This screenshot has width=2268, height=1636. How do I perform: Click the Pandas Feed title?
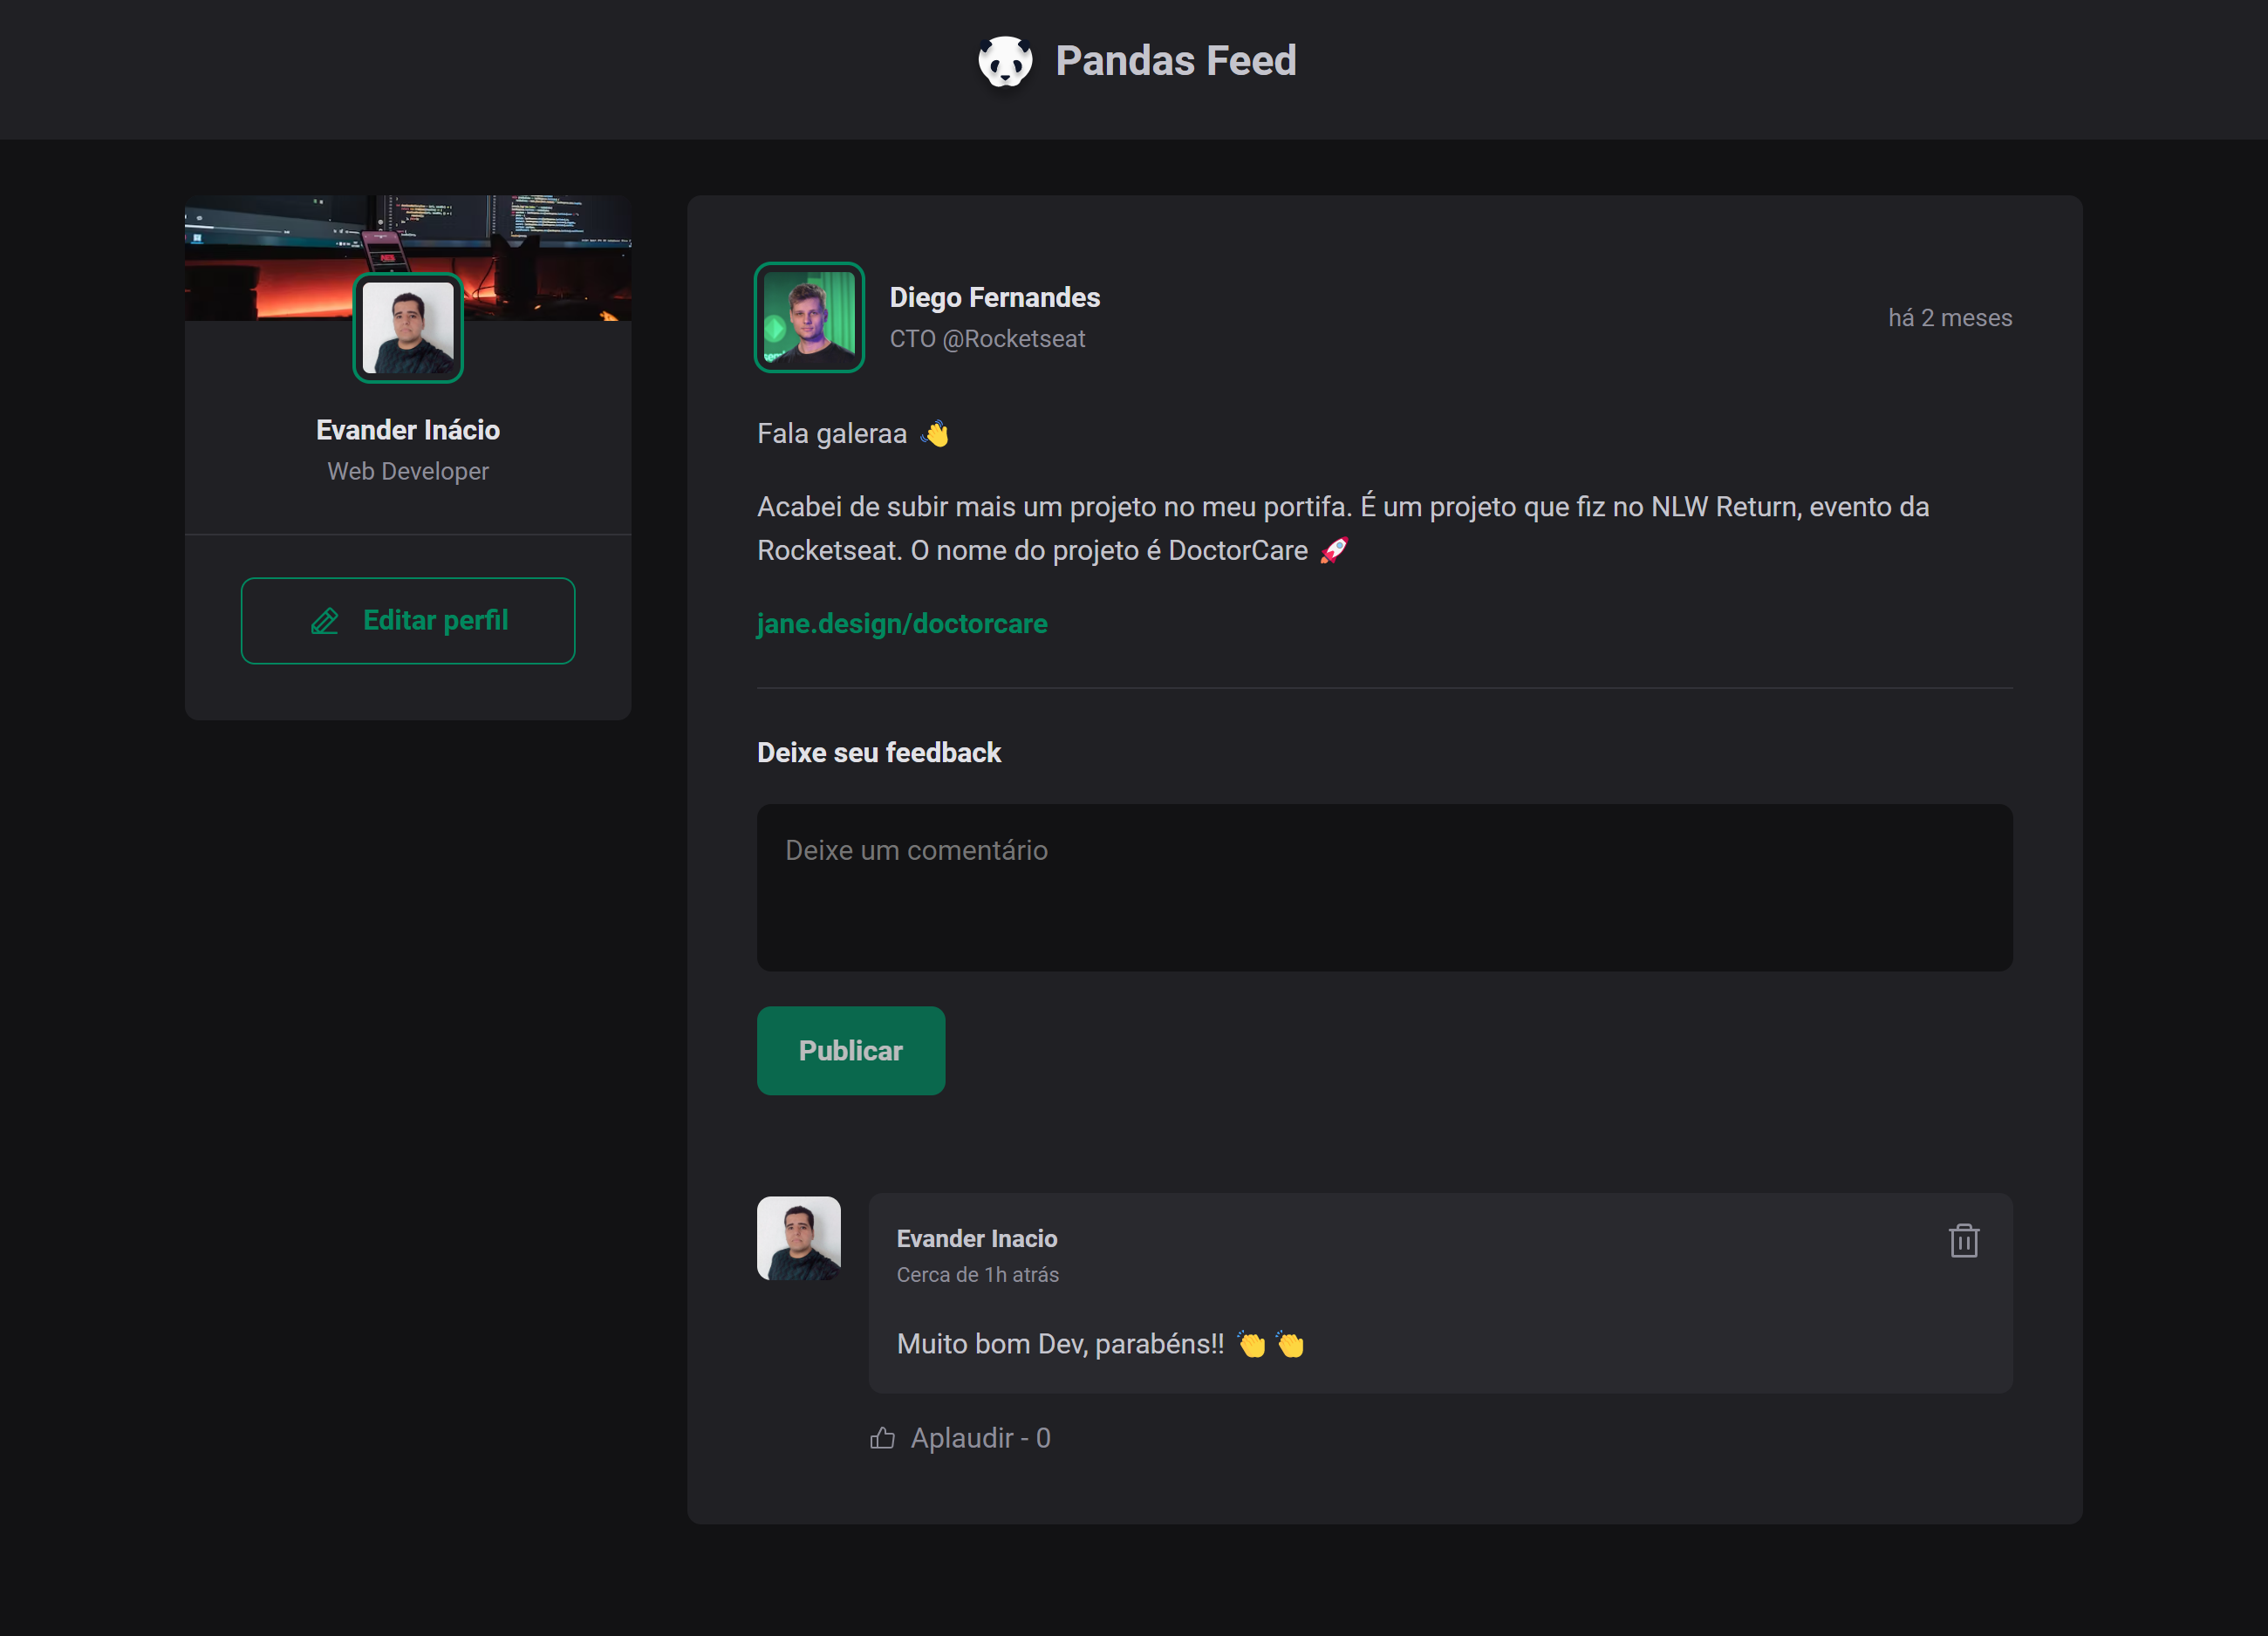pyautogui.click(x=1175, y=61)
